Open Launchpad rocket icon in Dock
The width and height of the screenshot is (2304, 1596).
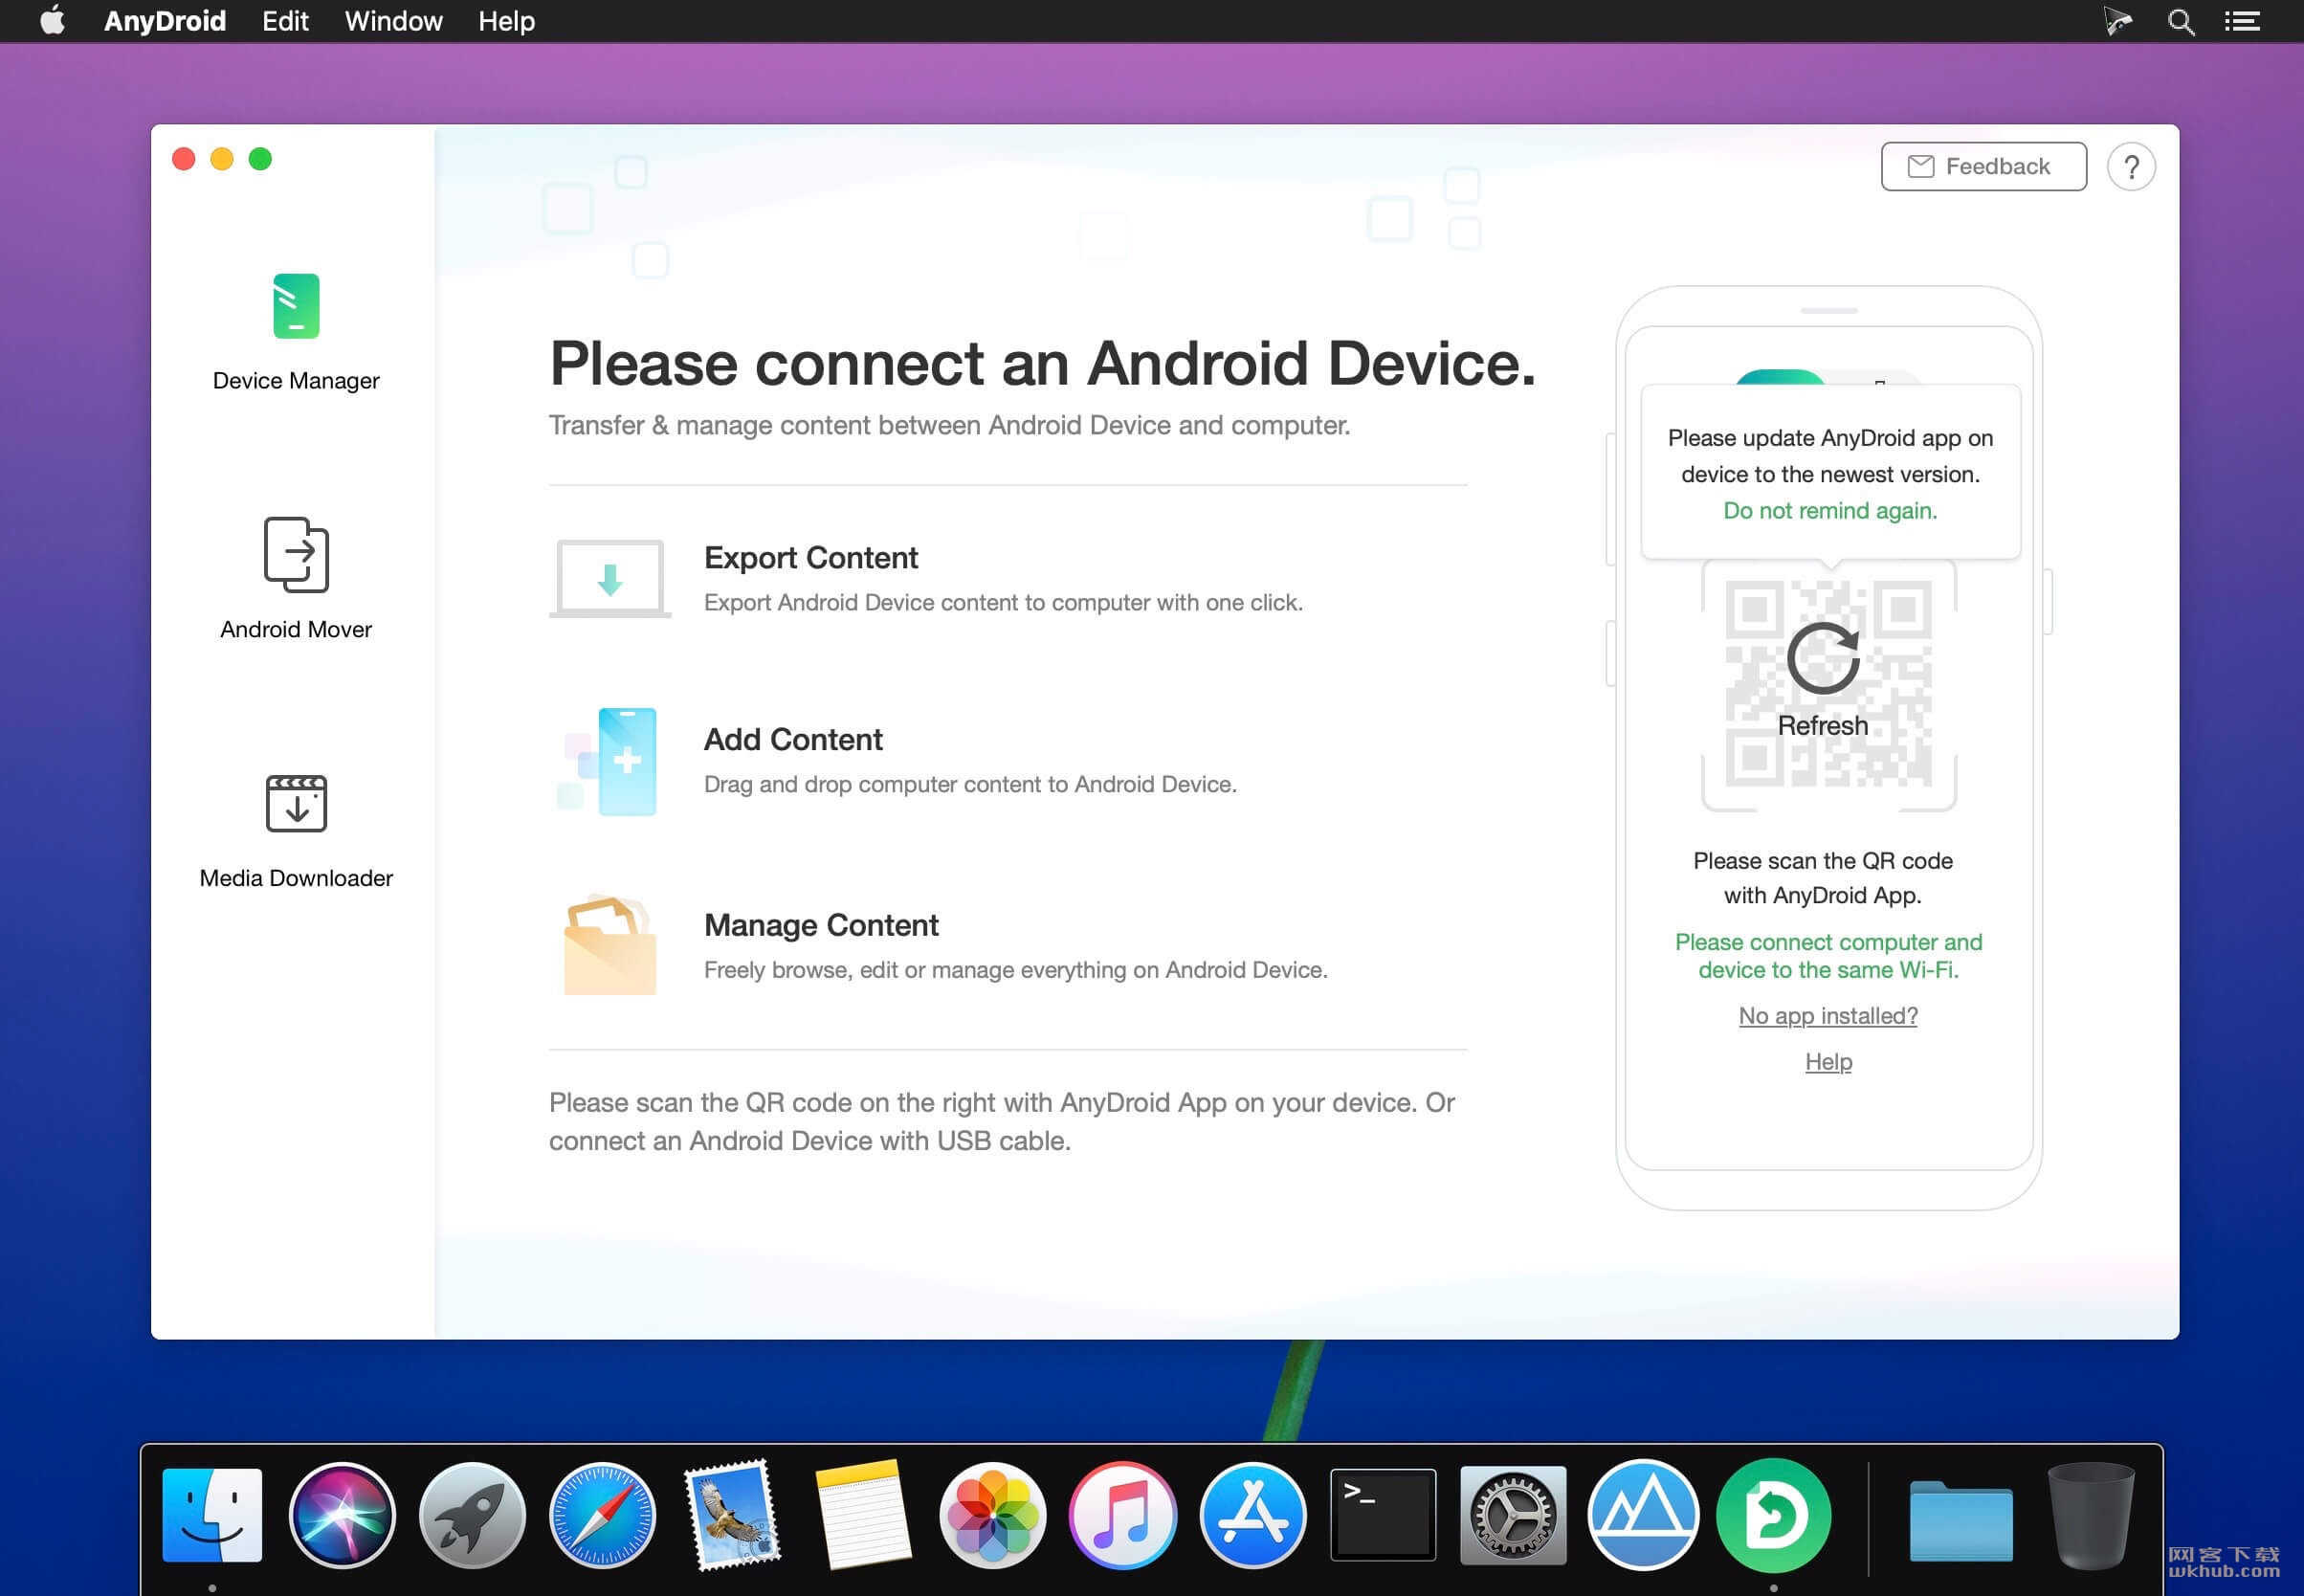[472, 1514]
